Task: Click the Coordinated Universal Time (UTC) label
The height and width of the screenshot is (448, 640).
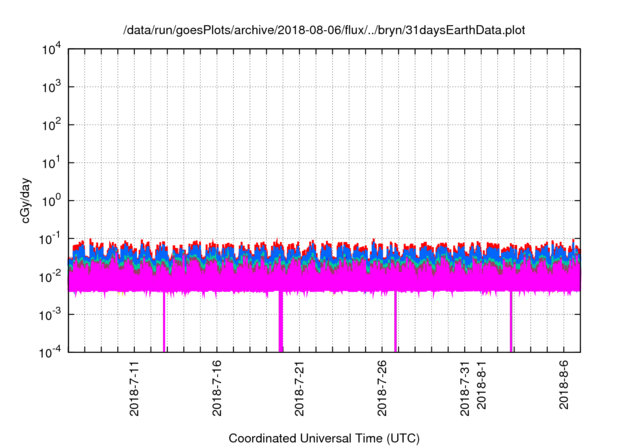Action: pos(324,438)
